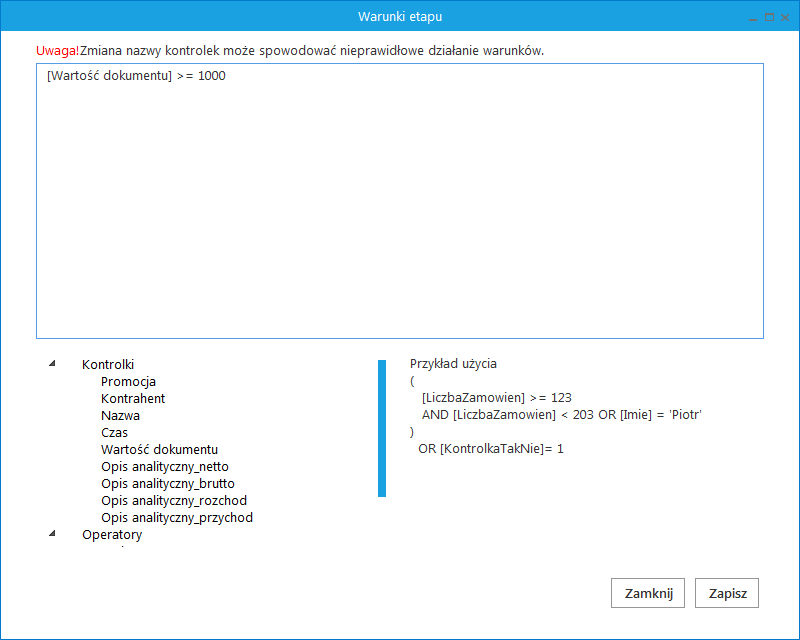This screenshot has height=640, width=800.
Task: Click the Przykład użycia heading
Action: 453,364
